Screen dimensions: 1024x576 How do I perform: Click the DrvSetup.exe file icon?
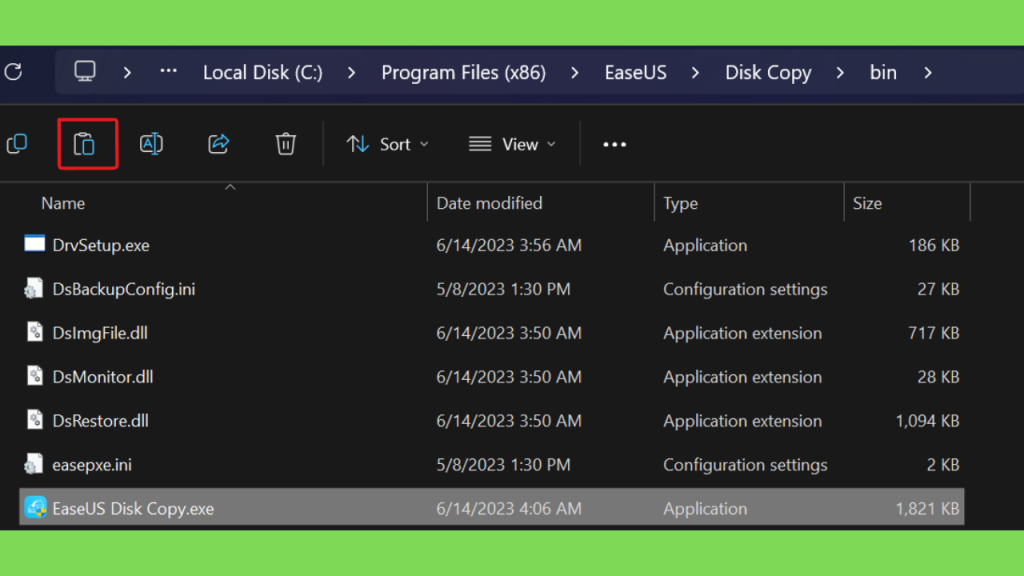[35, 244]
